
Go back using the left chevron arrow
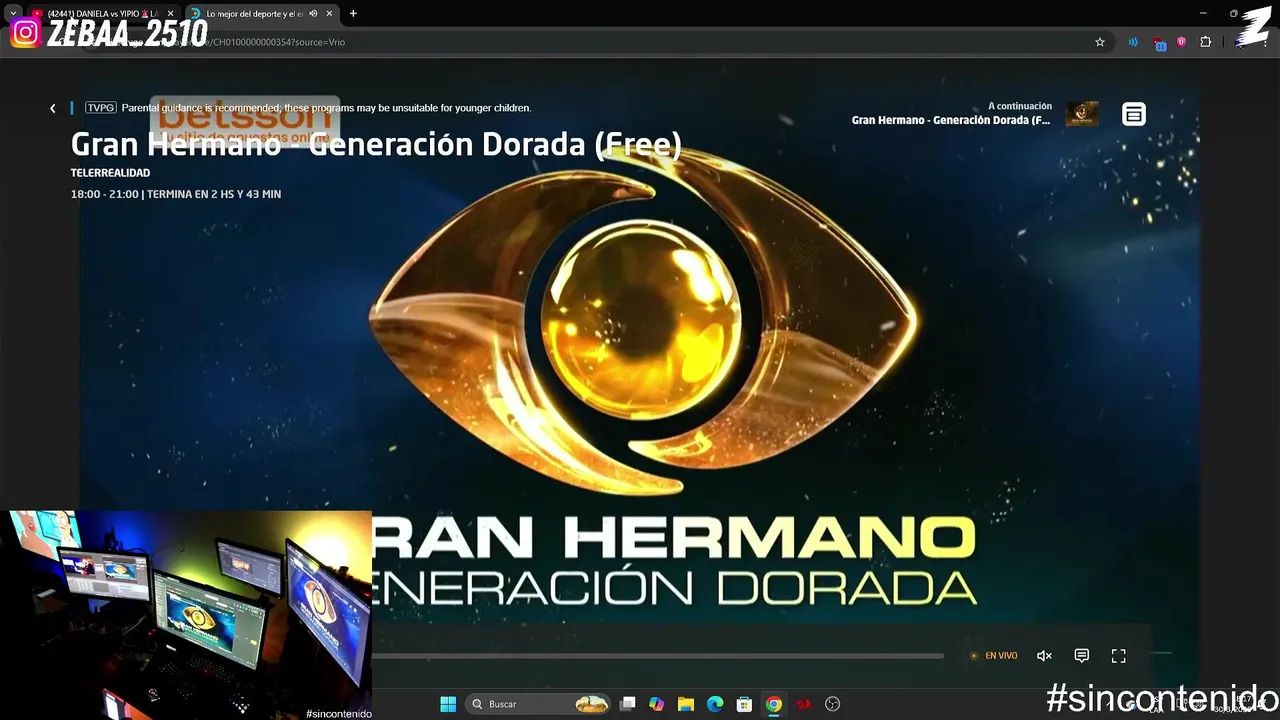[x=53, y=108]
